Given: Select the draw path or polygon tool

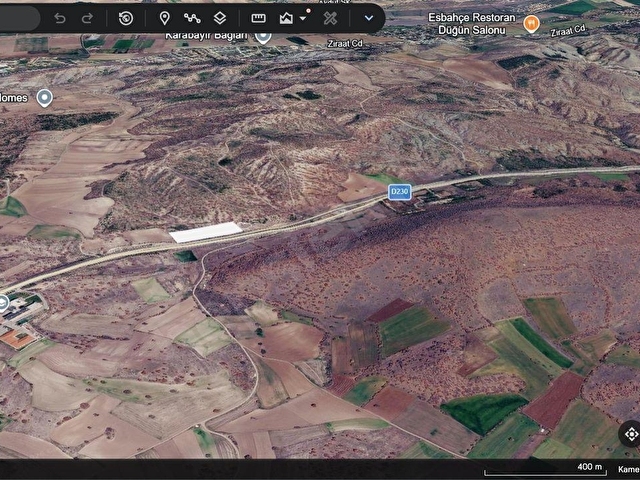Looking at the screenshot, I should point(192,18).
